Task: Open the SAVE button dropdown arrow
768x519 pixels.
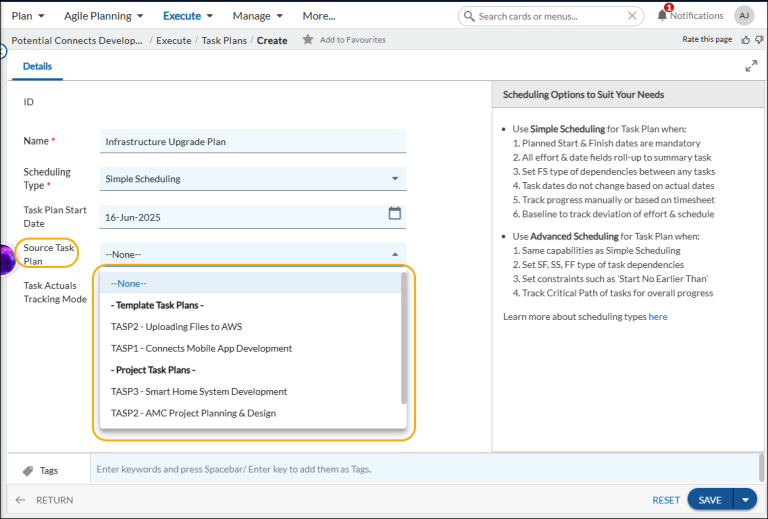Action: (745, 500)
